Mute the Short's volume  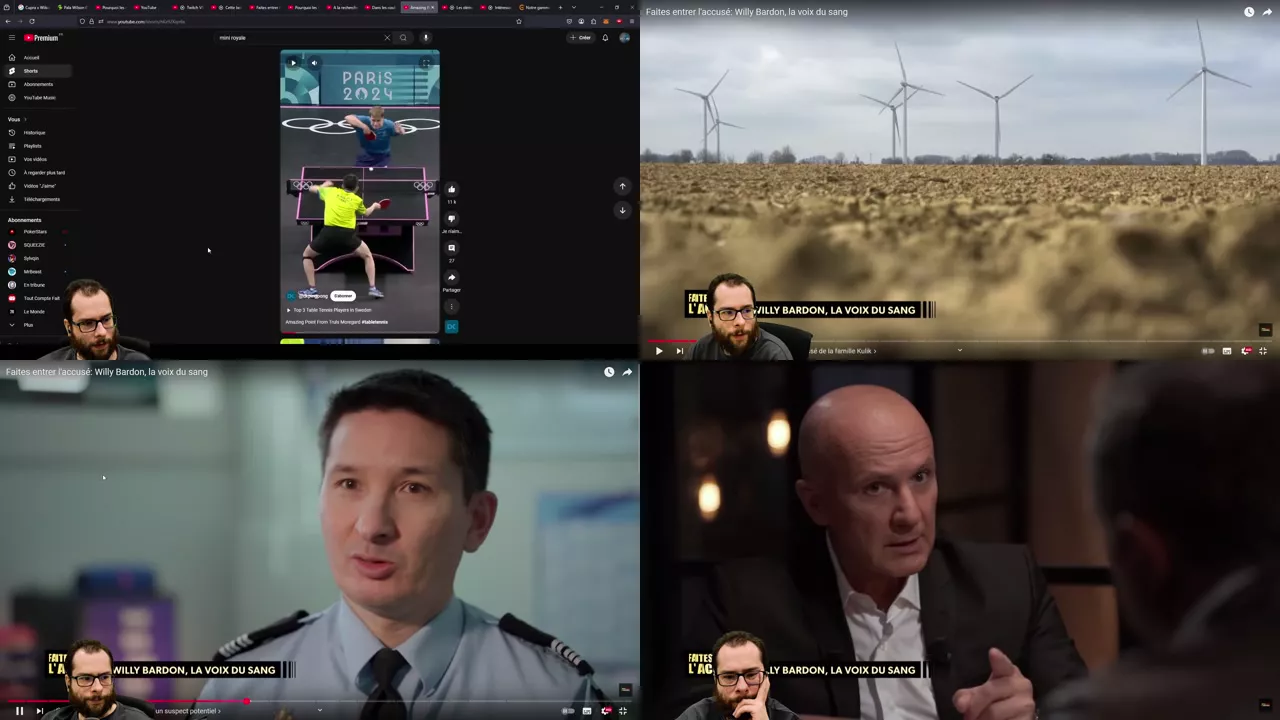click(x=314, y=63)
